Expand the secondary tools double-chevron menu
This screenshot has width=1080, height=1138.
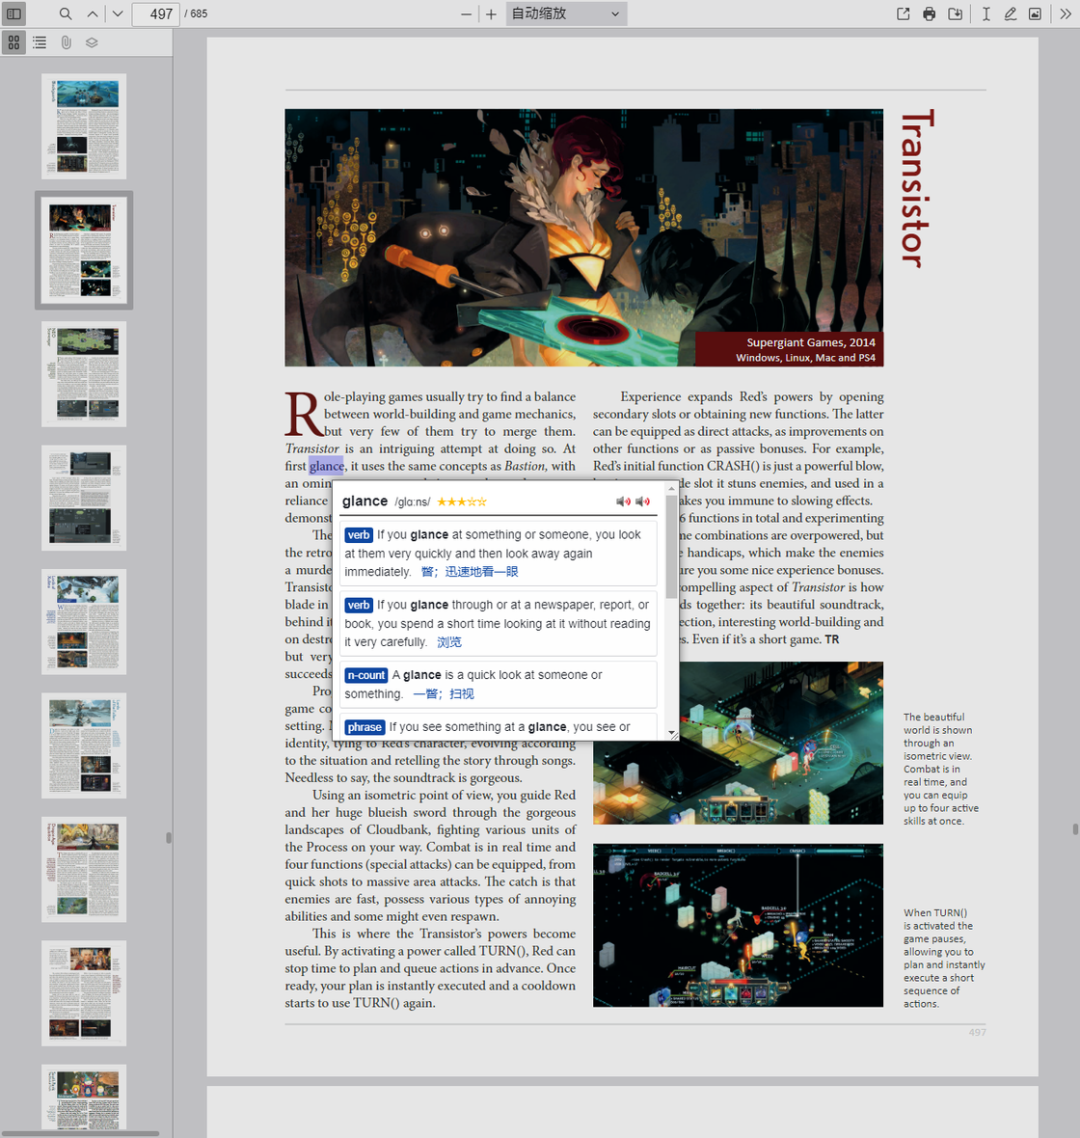point(1065,14)
